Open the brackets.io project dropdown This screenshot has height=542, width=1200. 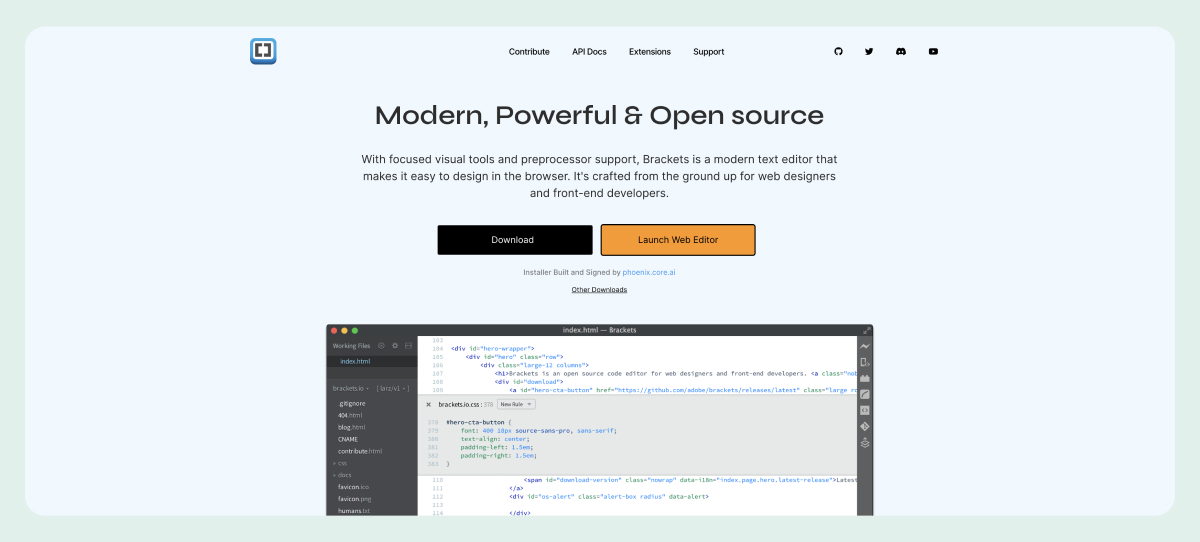[352, 387]
